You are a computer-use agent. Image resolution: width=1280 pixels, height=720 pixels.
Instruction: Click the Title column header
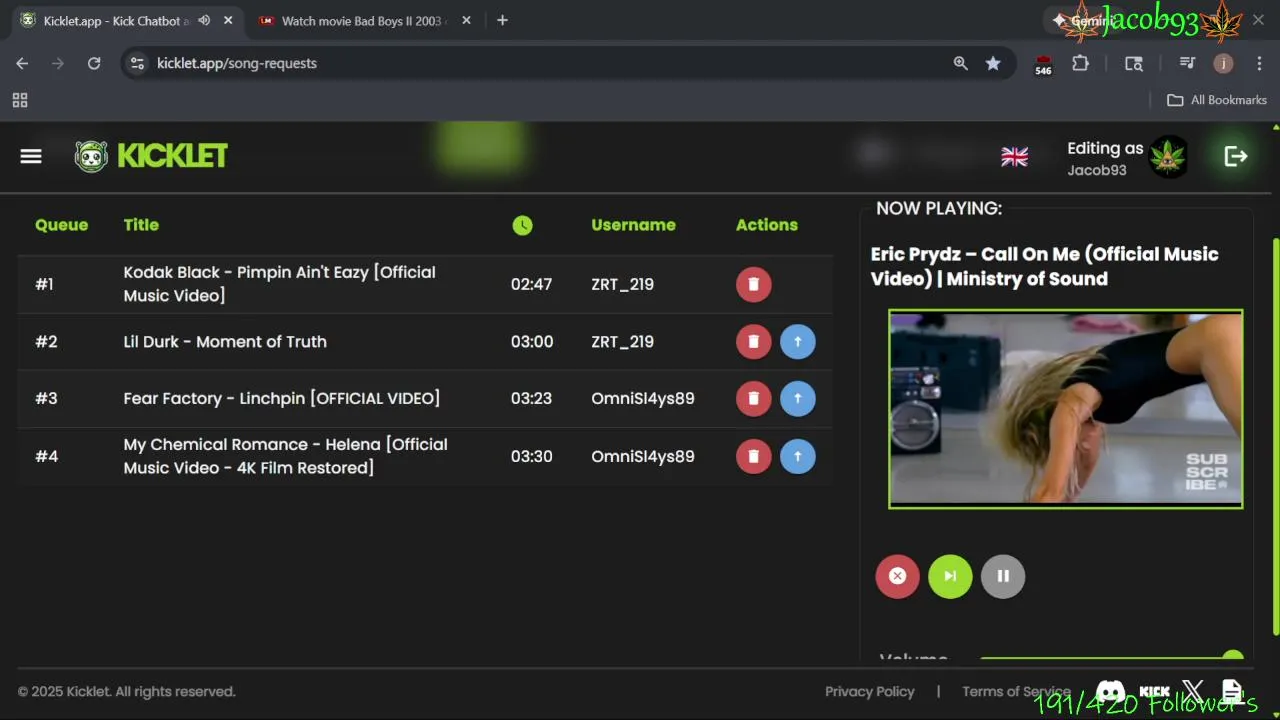141,225
